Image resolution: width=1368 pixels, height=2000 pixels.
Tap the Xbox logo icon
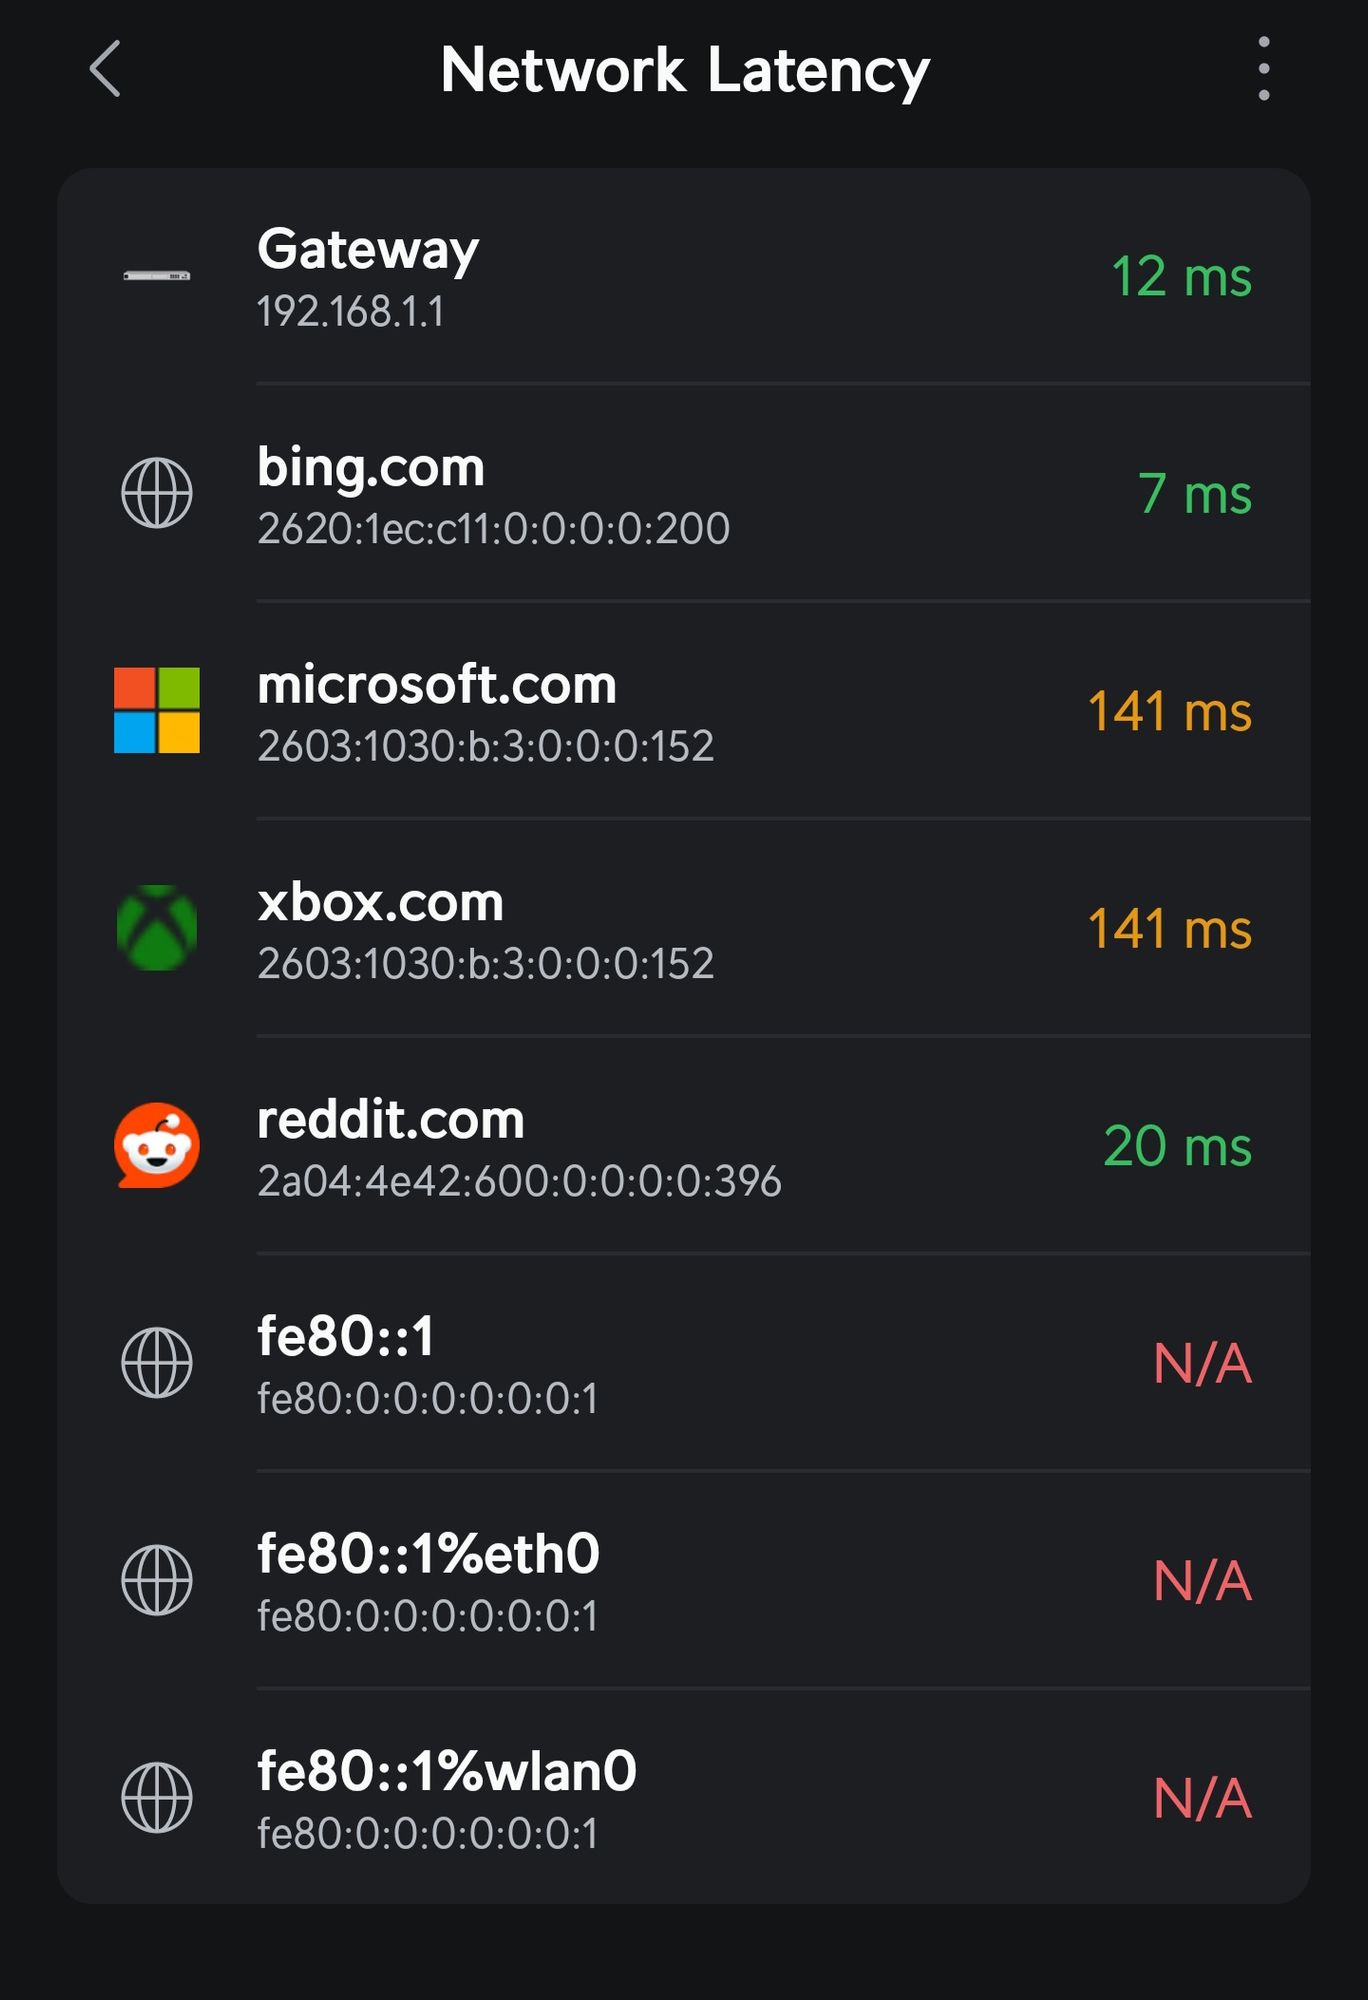coord(157,928)
